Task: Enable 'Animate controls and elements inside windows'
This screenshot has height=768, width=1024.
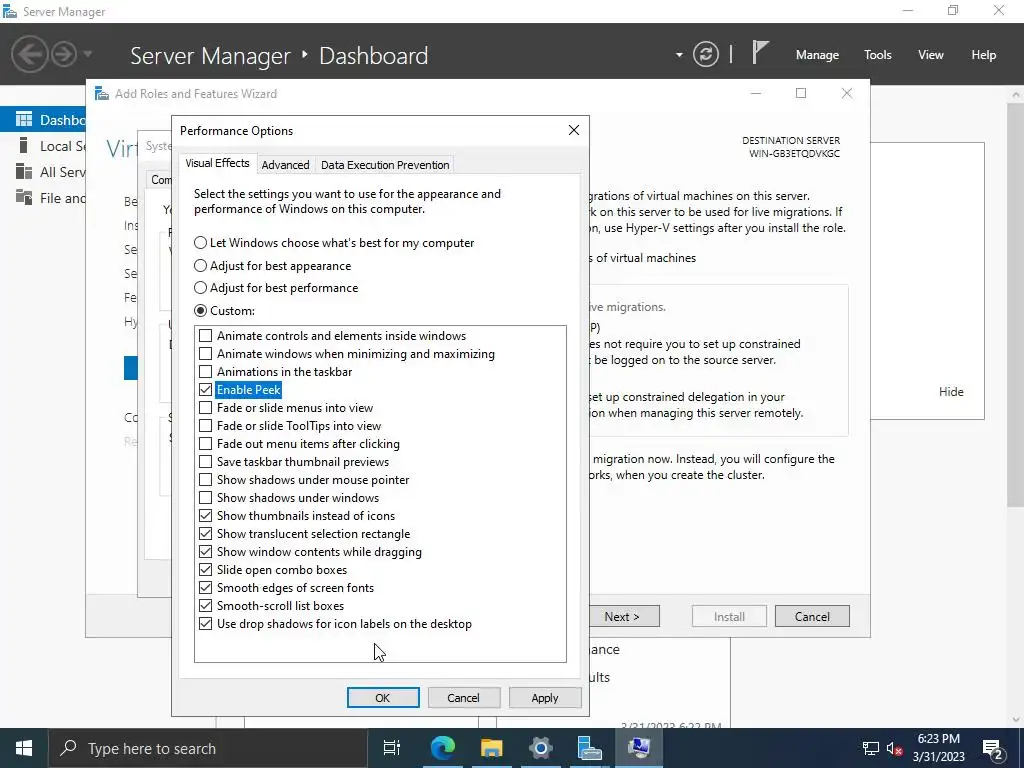Action: (206, 336)
